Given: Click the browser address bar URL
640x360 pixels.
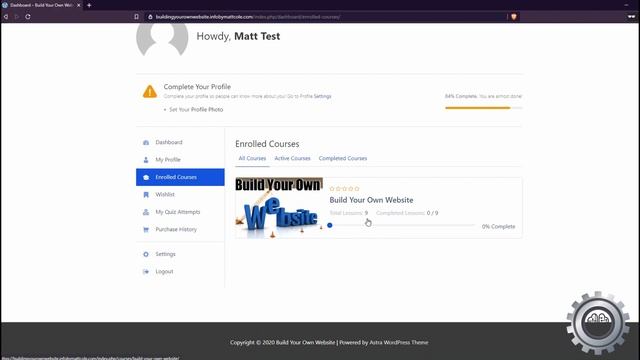Looking at the screenshot, I should tap(248, 17).
